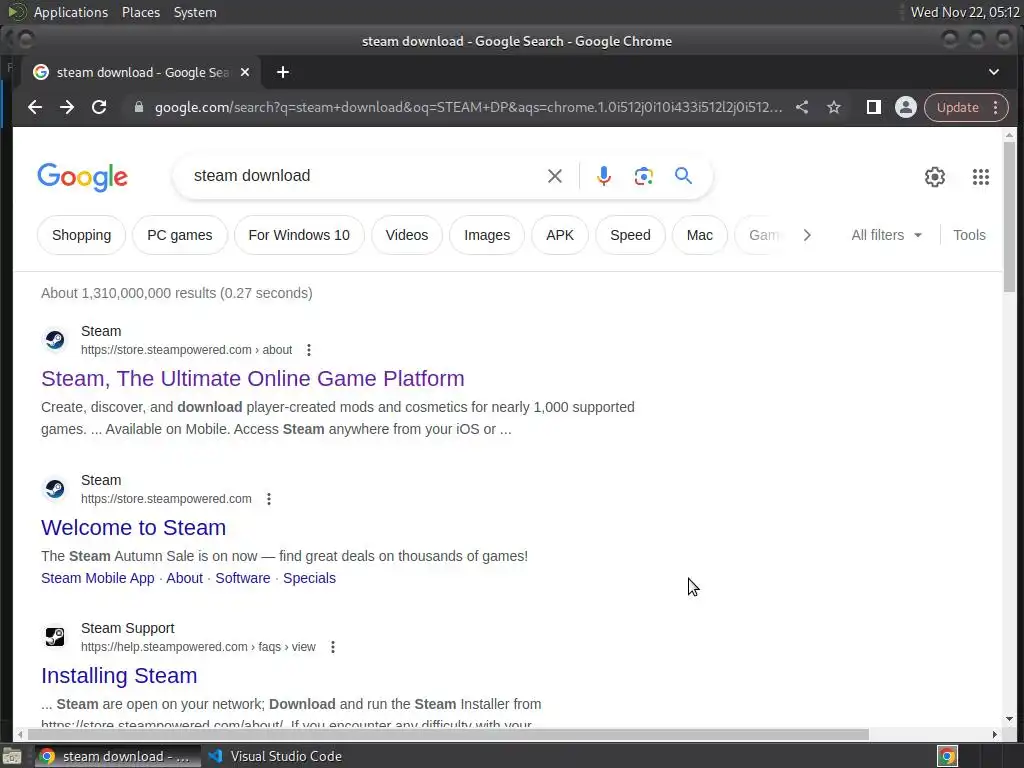This screenshot has height=768, width=1024.
Task: Filter results by PC games
Action: [180, 235]
